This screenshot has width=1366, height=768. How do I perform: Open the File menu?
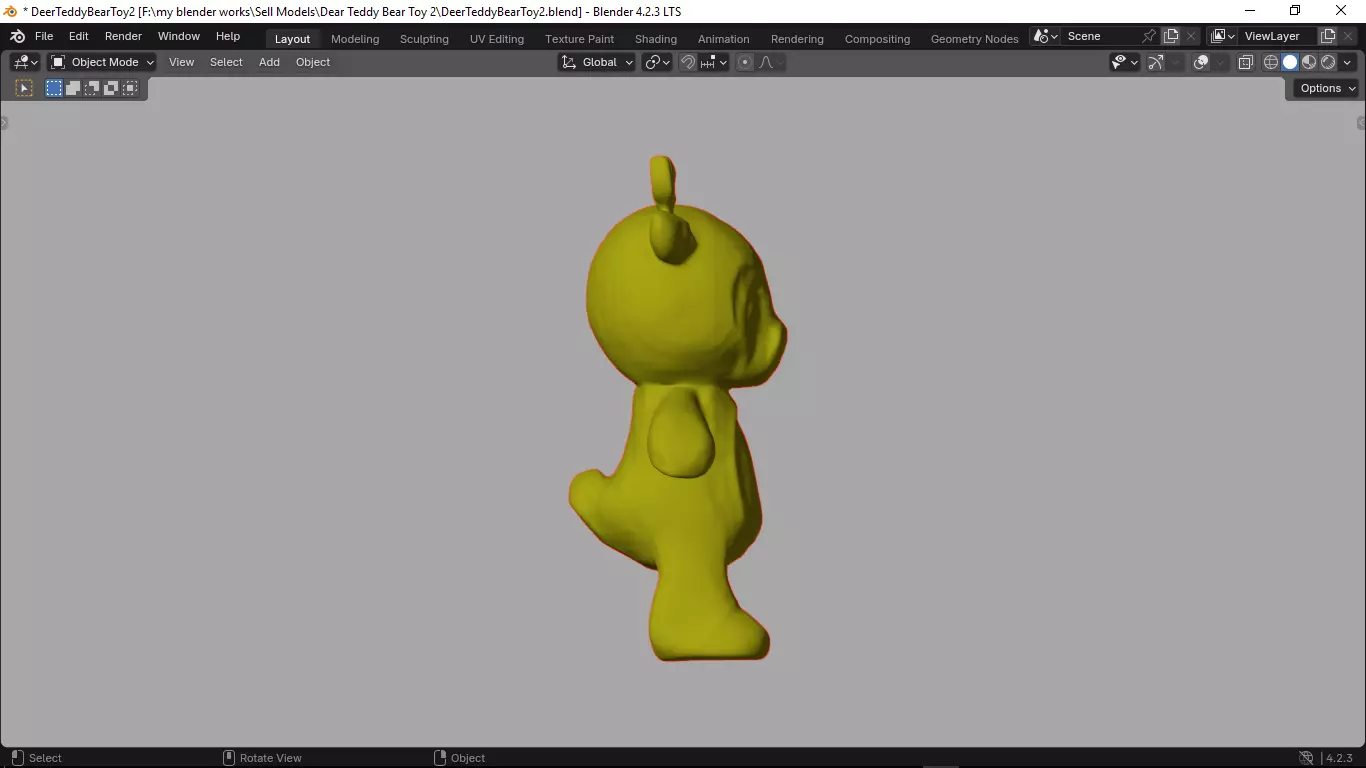44,36
